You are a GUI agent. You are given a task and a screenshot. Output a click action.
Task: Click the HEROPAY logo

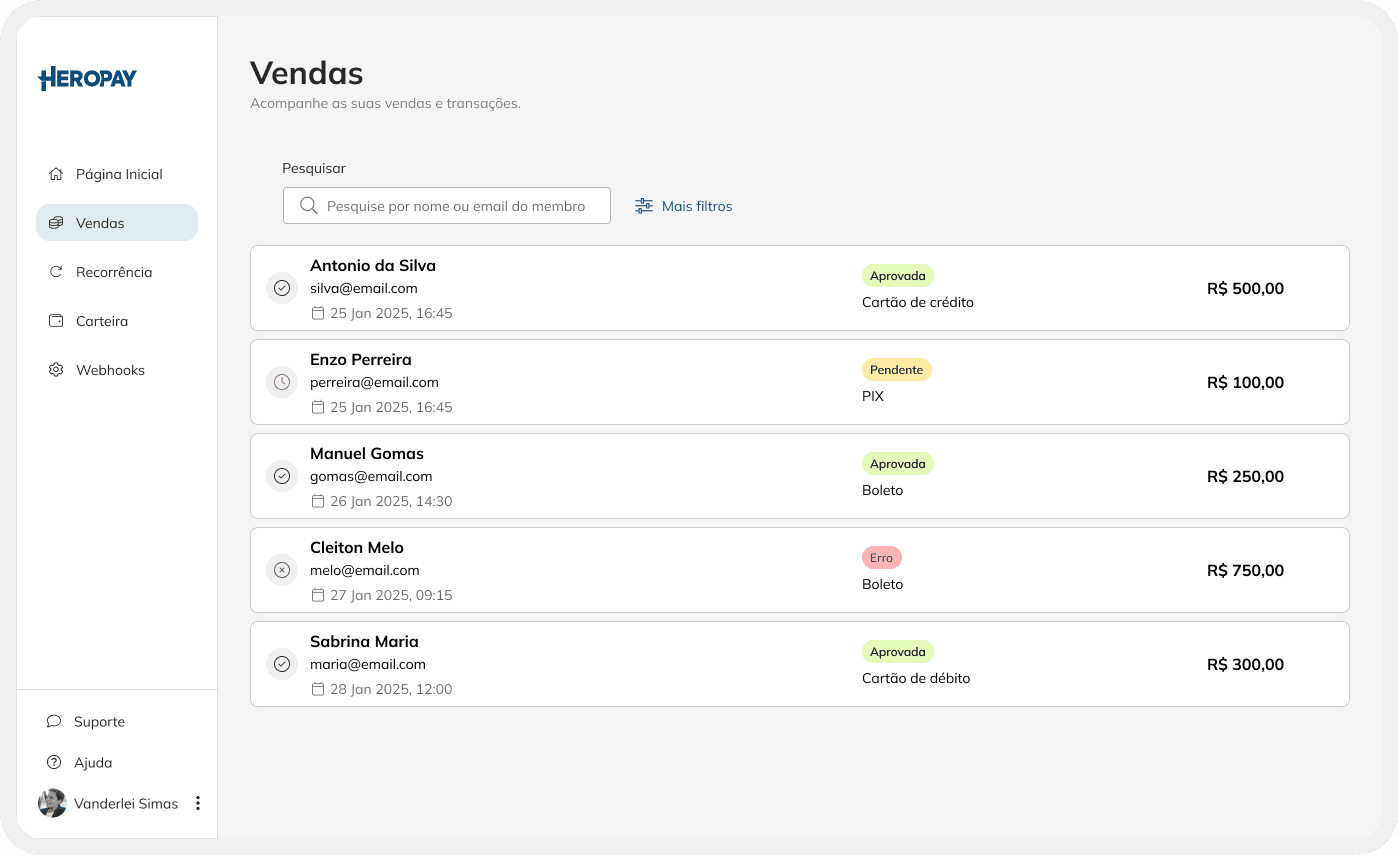coord(87,78)
